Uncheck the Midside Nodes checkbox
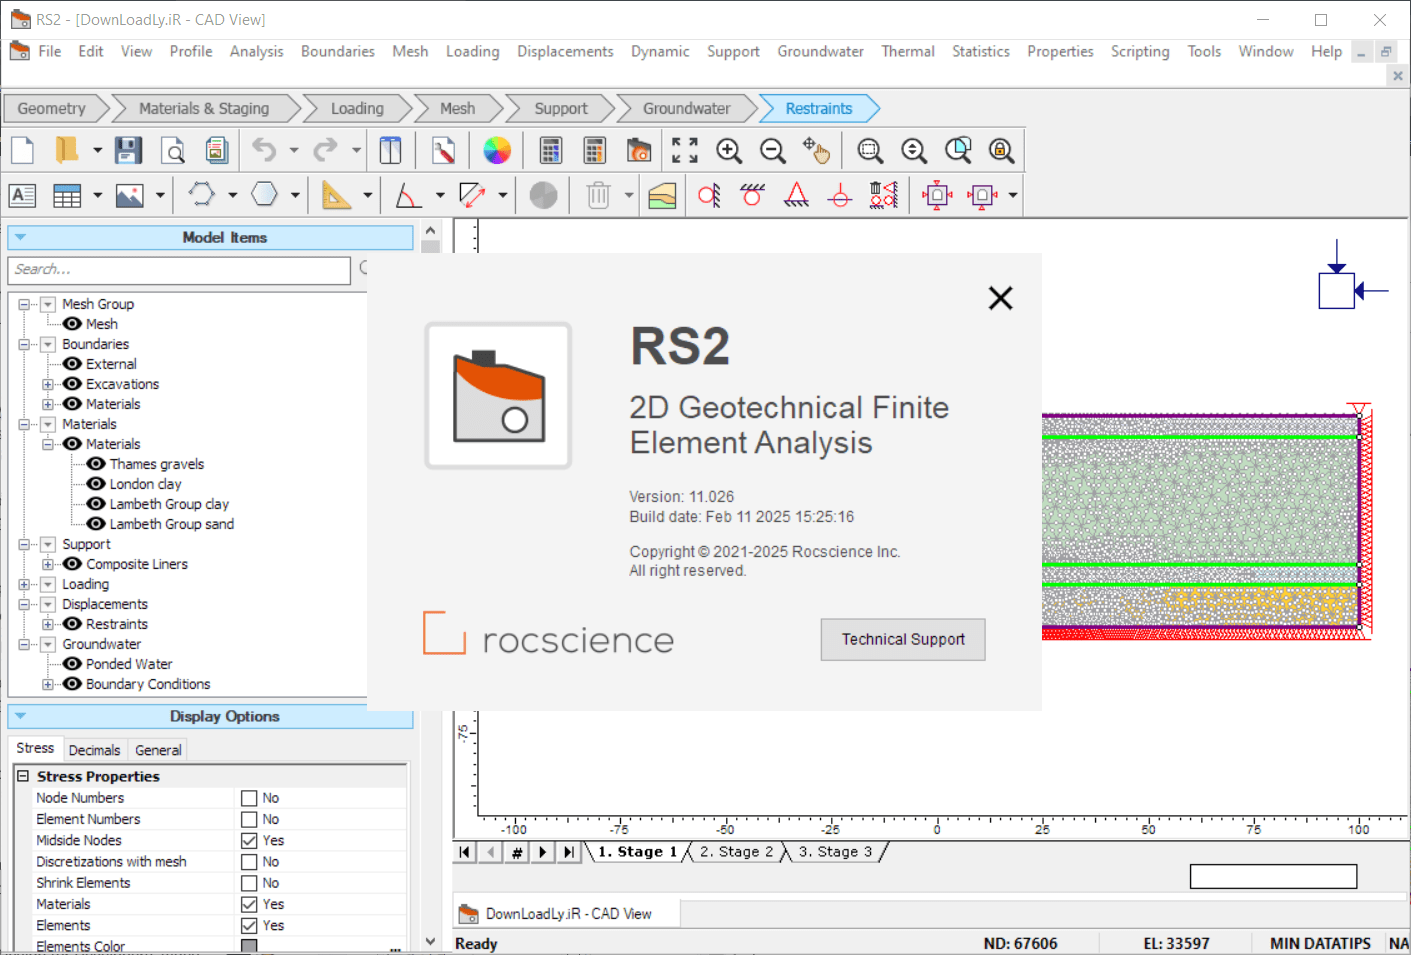This screenshot has width=1411, height=955. (x=249, y=841)
